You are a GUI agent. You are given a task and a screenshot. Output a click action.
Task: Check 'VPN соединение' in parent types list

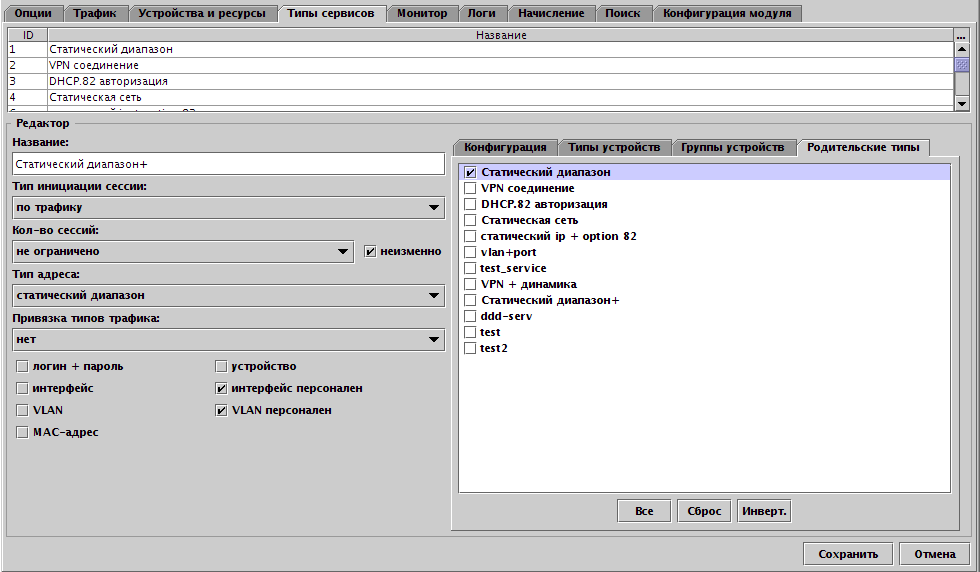tap(470, 188)
